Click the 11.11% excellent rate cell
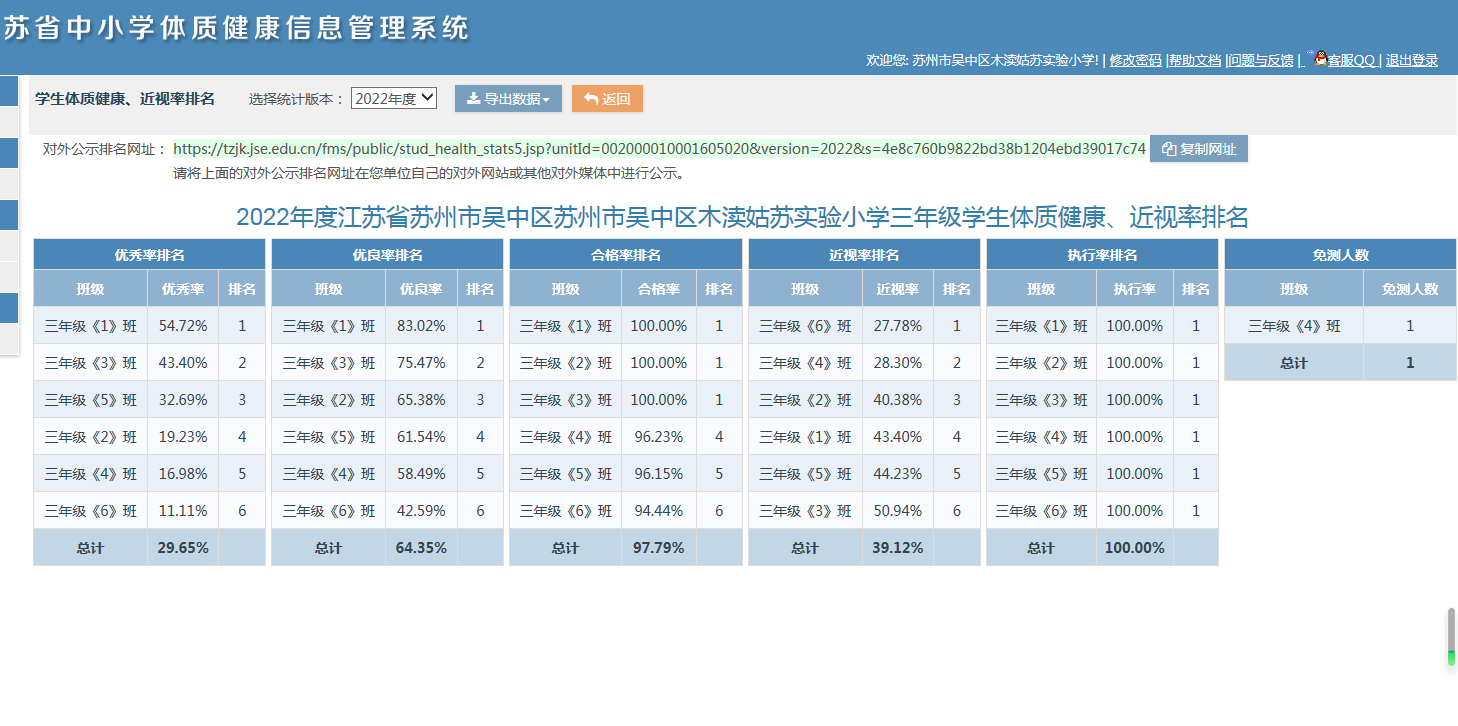This screenshot has width=1458, height=726. [x=183, y=511]
